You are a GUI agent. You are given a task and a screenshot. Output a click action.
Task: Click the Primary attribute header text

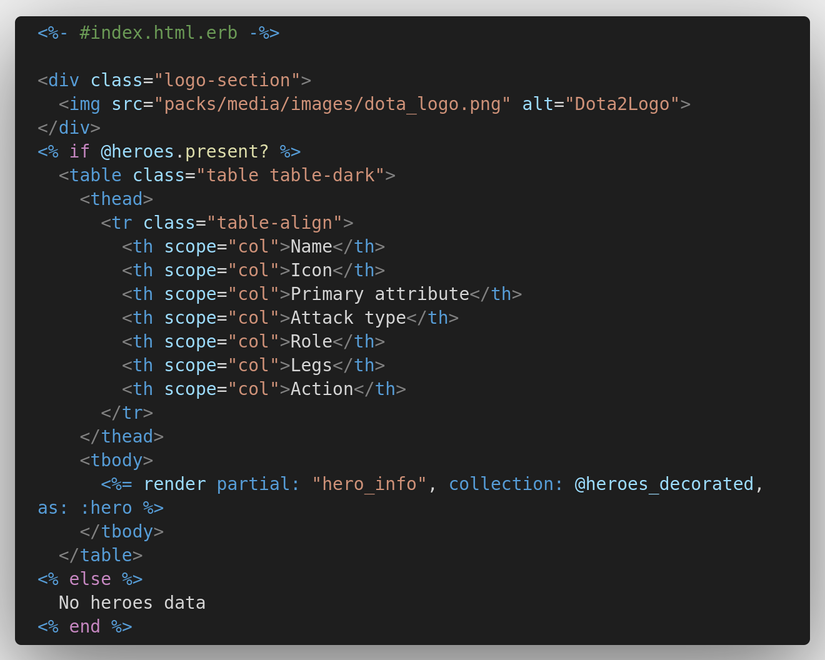click(x=380, y=294)
